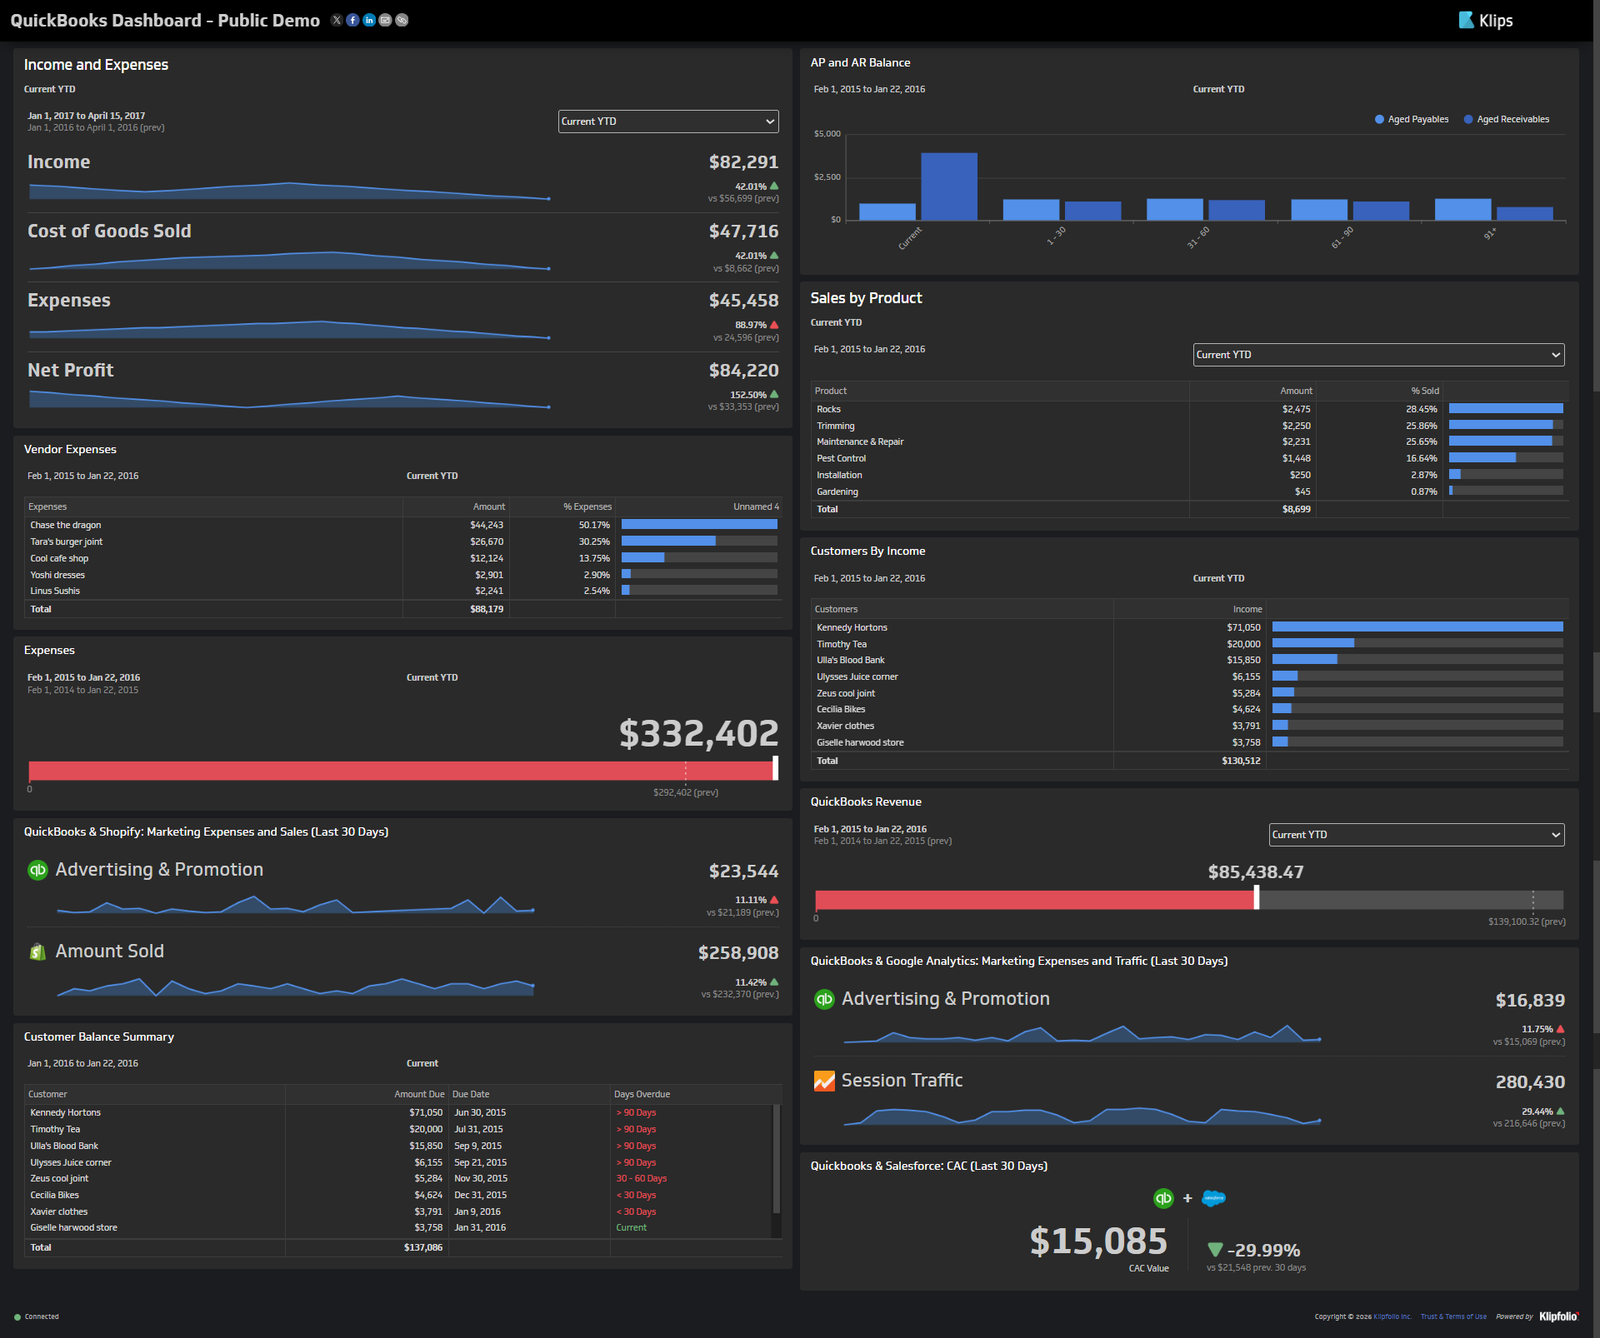Select 'Ulysses Juice corner' in Customers By Income
Screen dimensions: 1600x1338
[x=1189, y=677]
